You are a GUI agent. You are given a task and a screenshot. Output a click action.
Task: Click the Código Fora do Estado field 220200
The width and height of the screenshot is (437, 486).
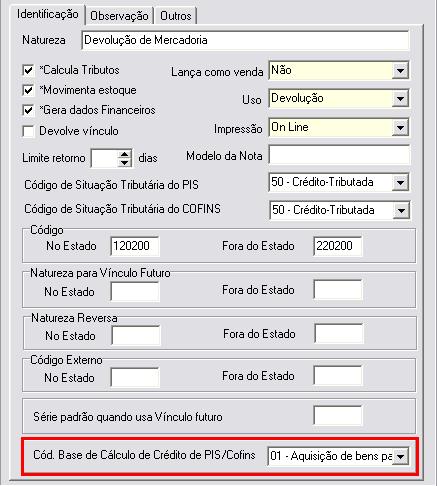338,246
